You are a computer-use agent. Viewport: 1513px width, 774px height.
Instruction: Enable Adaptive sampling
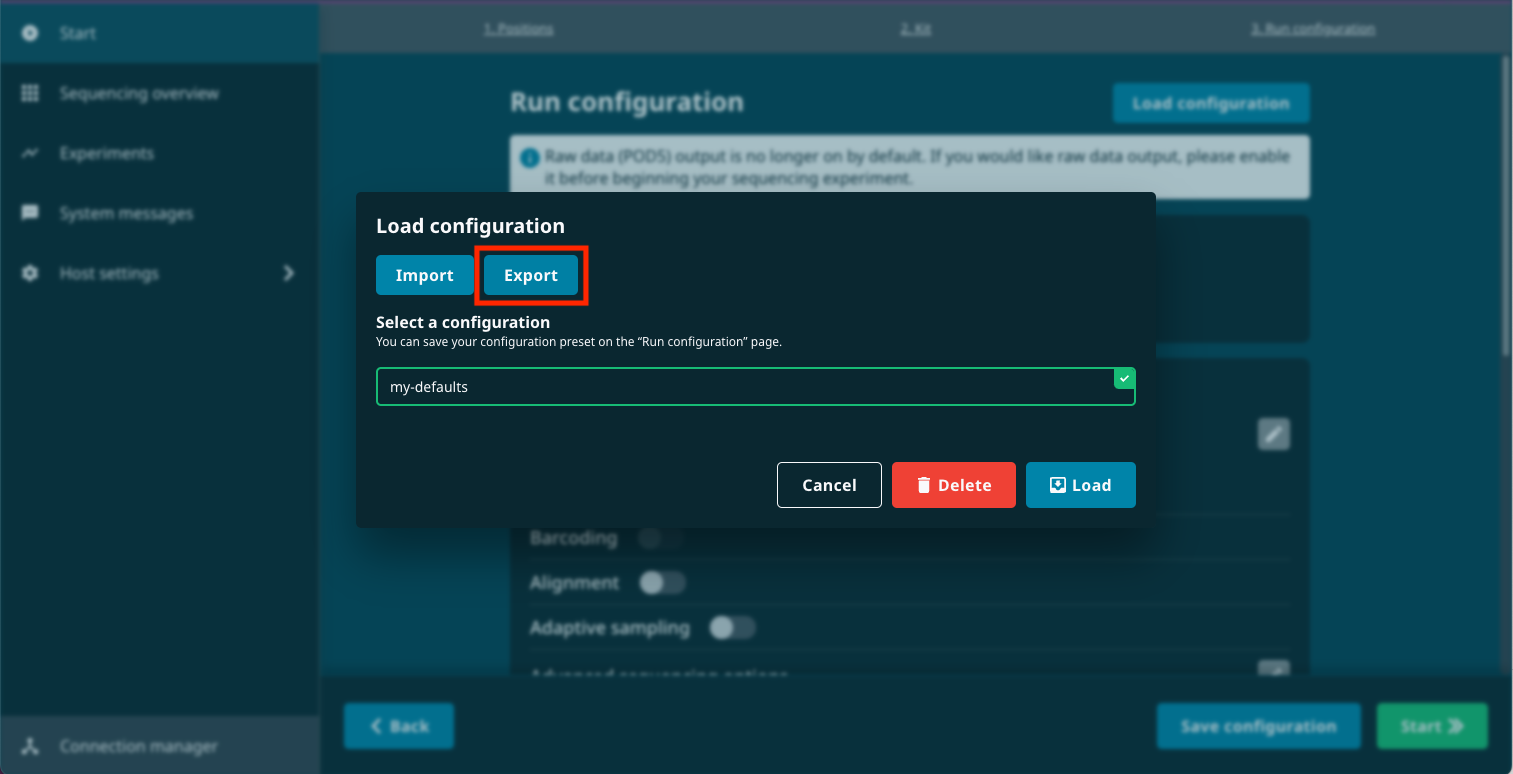[x=731, y=627]
